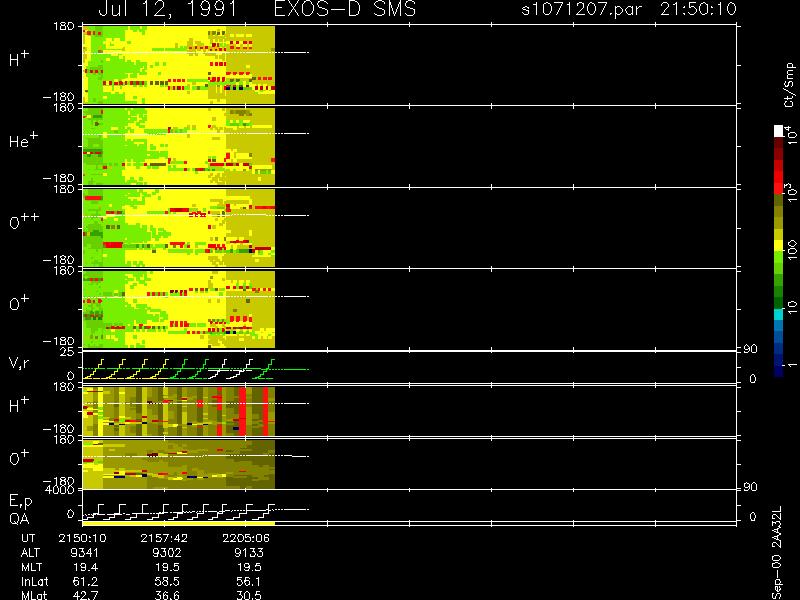800x600 pixels.
Task: Select the UT value 2205:06
Action: point(246,538)
